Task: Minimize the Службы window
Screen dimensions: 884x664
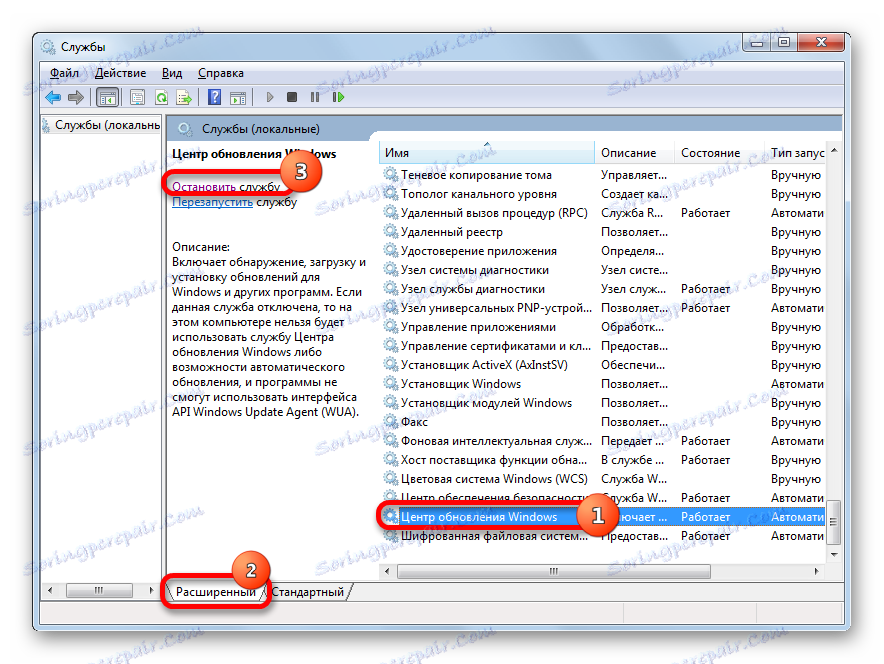Action: click(757, 42)
